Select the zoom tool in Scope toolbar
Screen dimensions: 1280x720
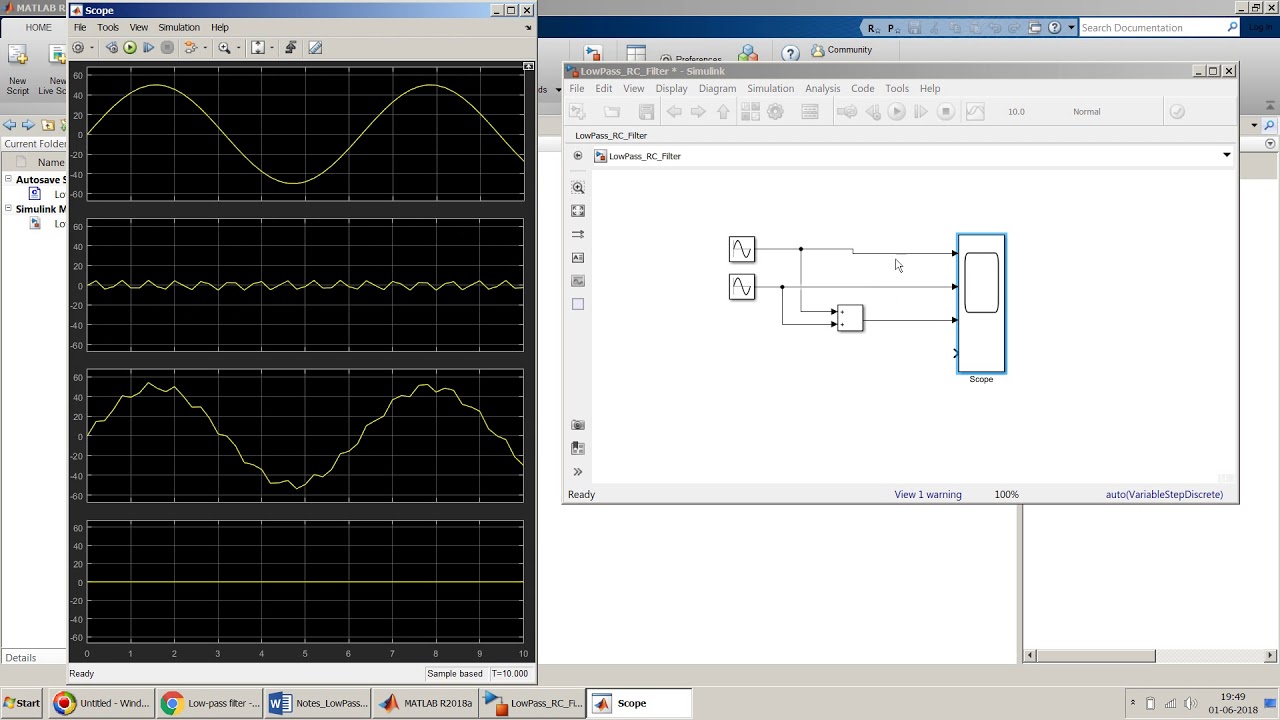tap(224, 47)
